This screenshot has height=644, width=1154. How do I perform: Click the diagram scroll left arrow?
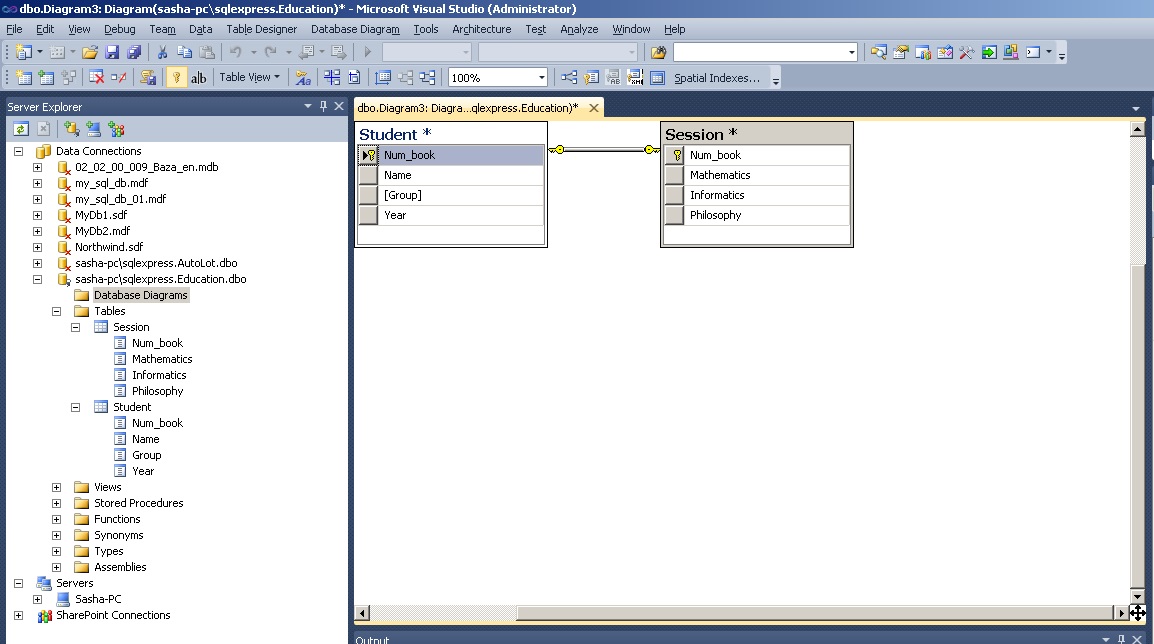coord(362,612)
